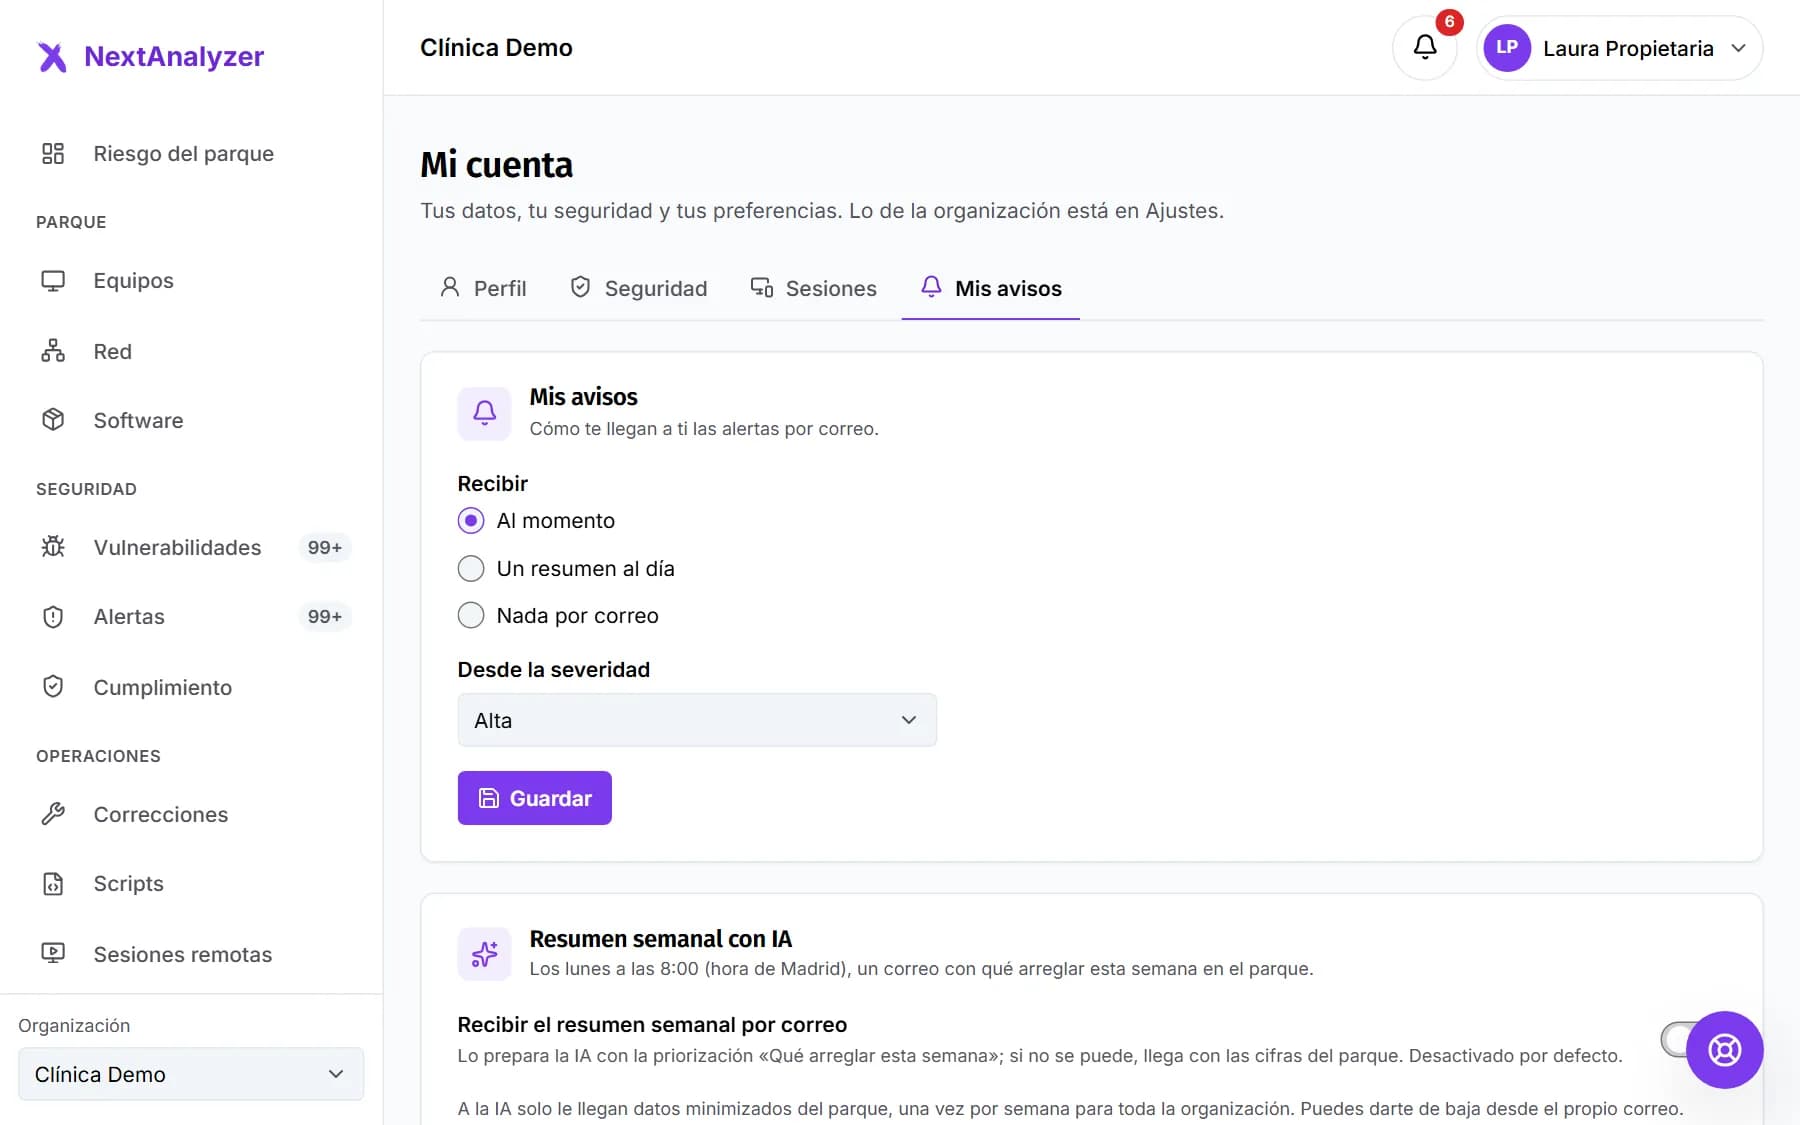Click the Riesgo del parque dashboard icon
Viewport: 1800px width, 1125px height.
[53, 153]
